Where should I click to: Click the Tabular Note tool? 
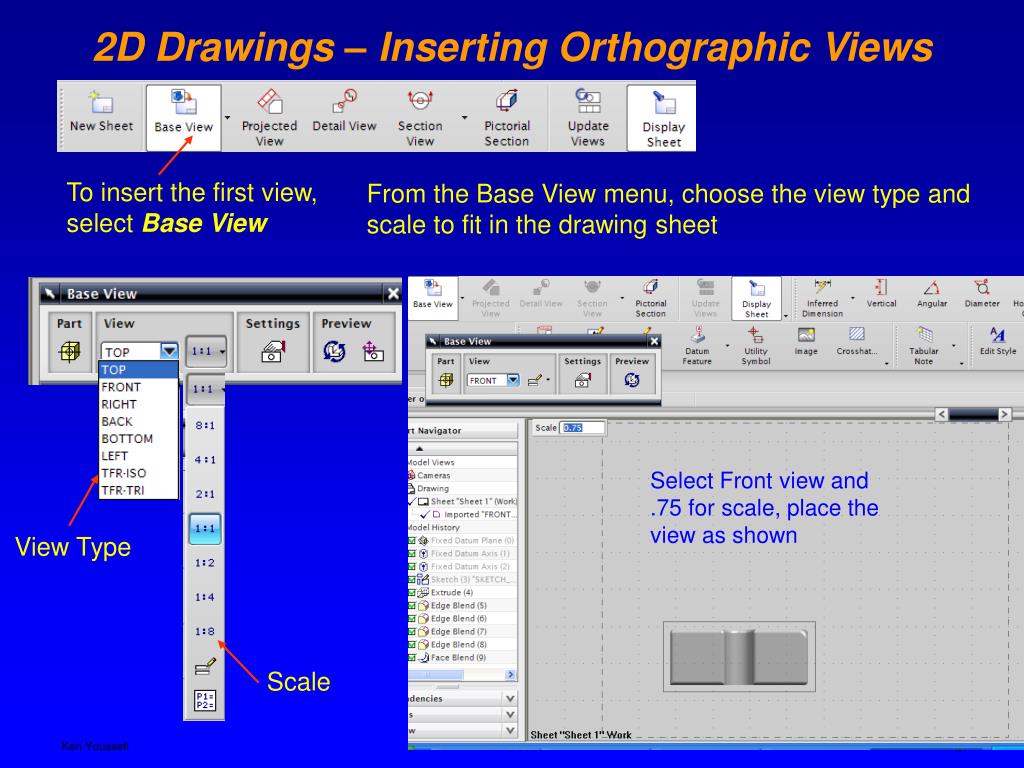click(x=923, y=346)
